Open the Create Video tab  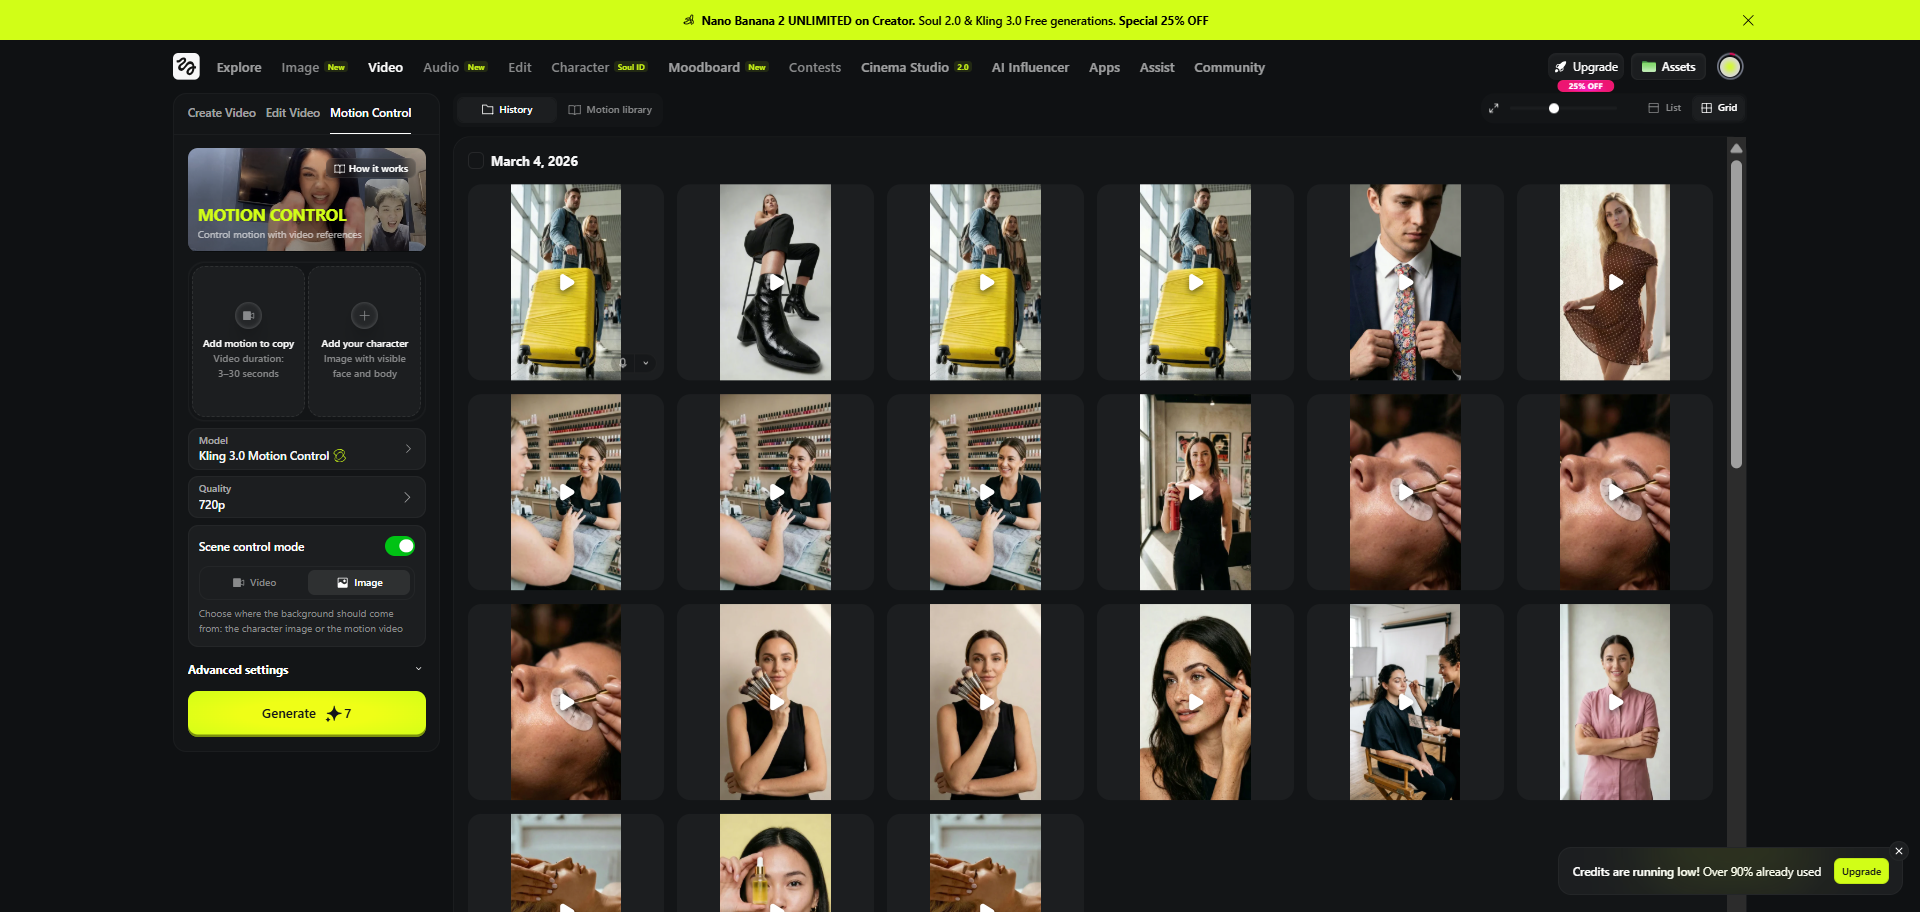(x=221, y=113)
